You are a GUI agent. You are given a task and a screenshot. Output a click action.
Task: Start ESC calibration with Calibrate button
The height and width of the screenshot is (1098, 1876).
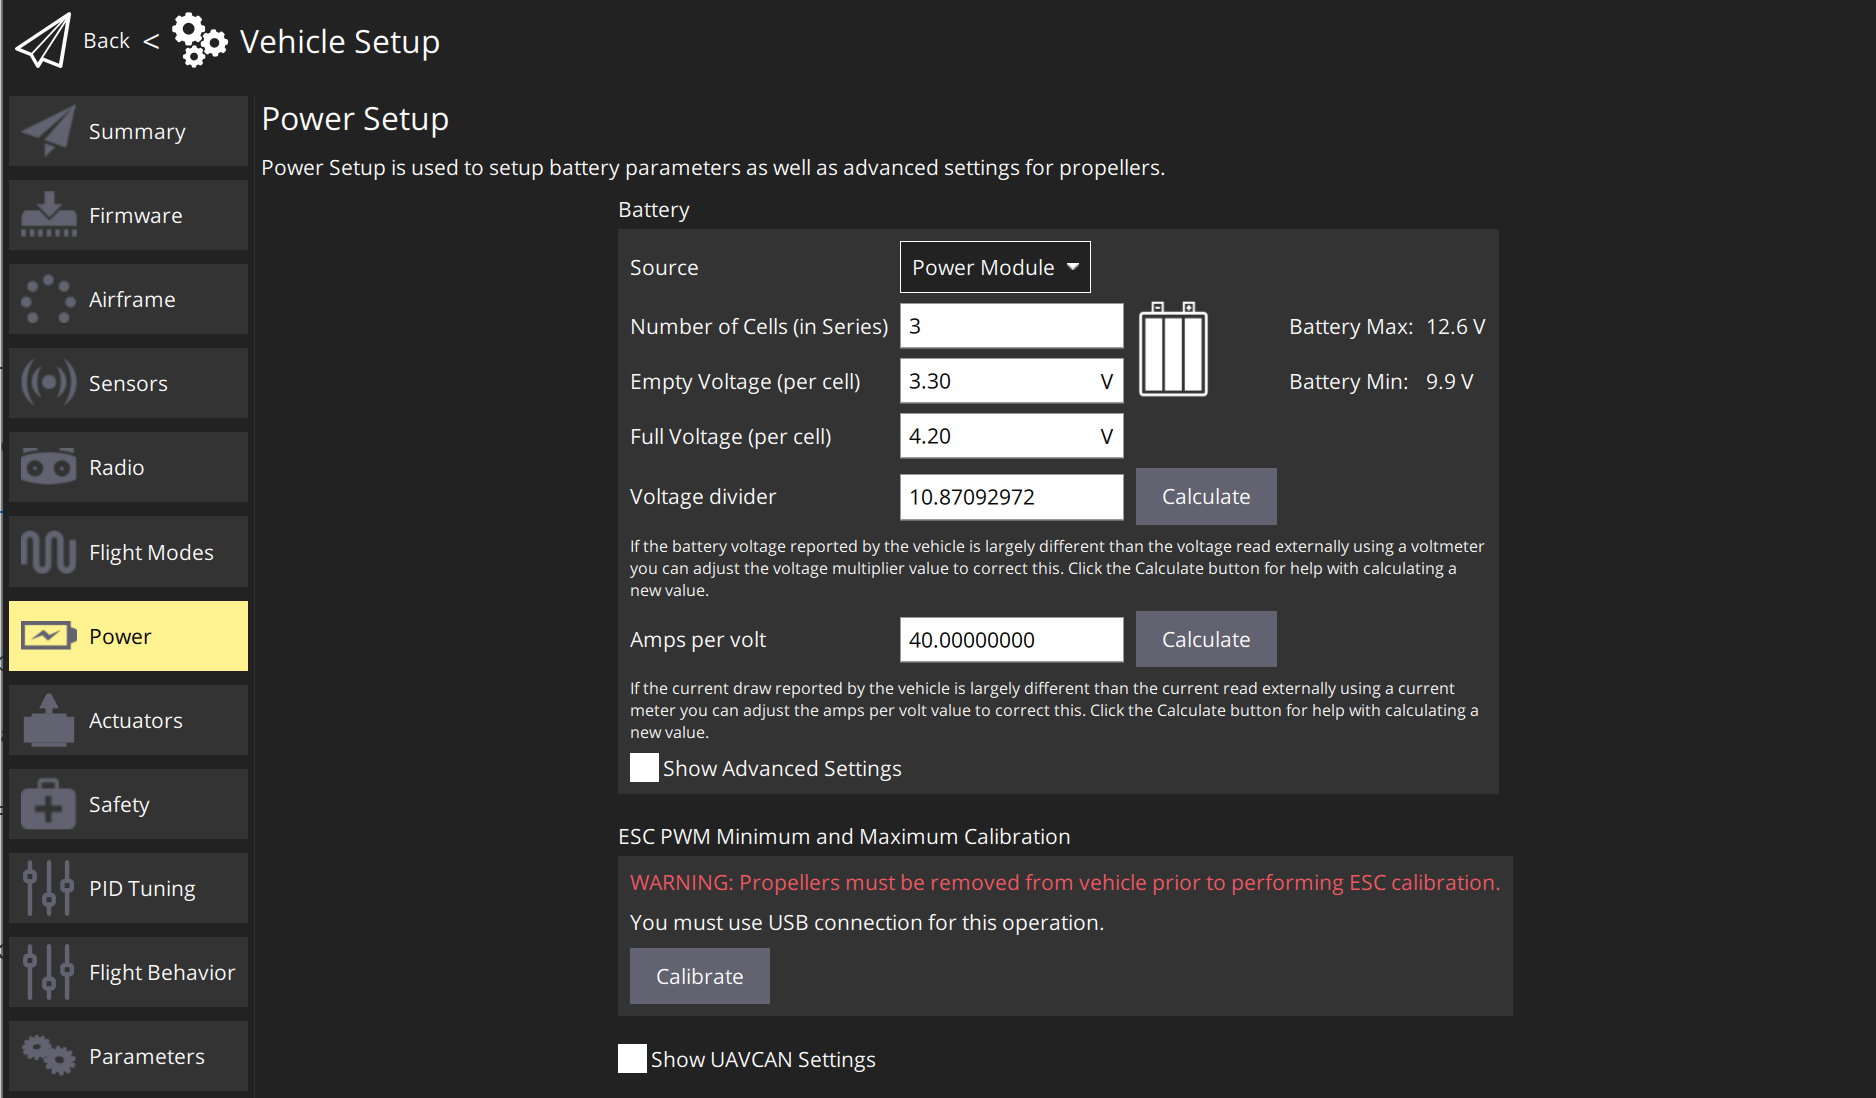[699, 976]
